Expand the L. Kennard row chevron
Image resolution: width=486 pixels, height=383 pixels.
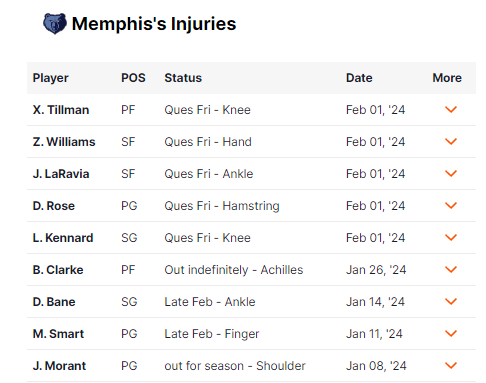point(451,238)
